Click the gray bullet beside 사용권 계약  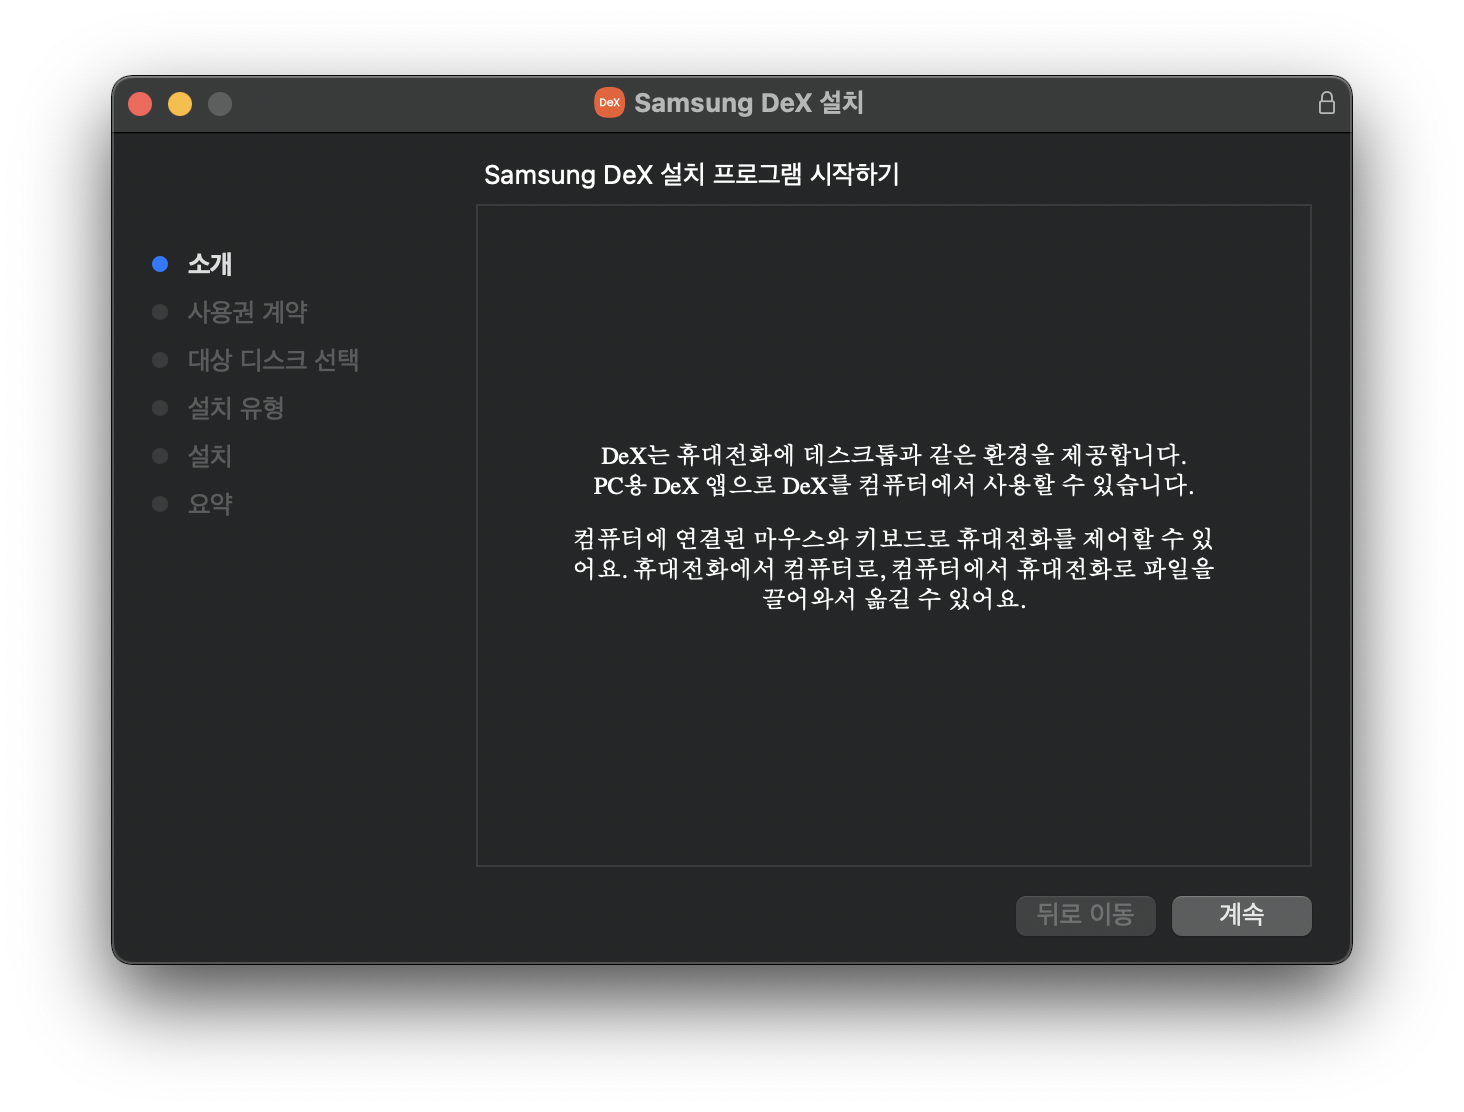160,312
